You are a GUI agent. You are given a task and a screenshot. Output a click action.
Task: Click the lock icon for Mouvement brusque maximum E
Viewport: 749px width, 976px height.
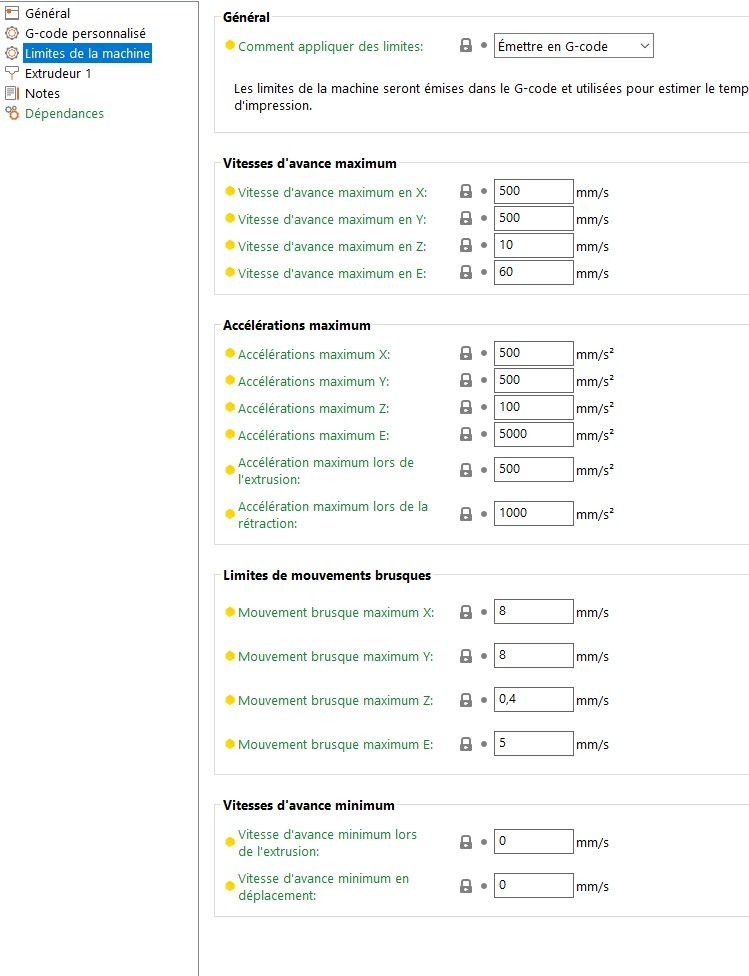465,743
